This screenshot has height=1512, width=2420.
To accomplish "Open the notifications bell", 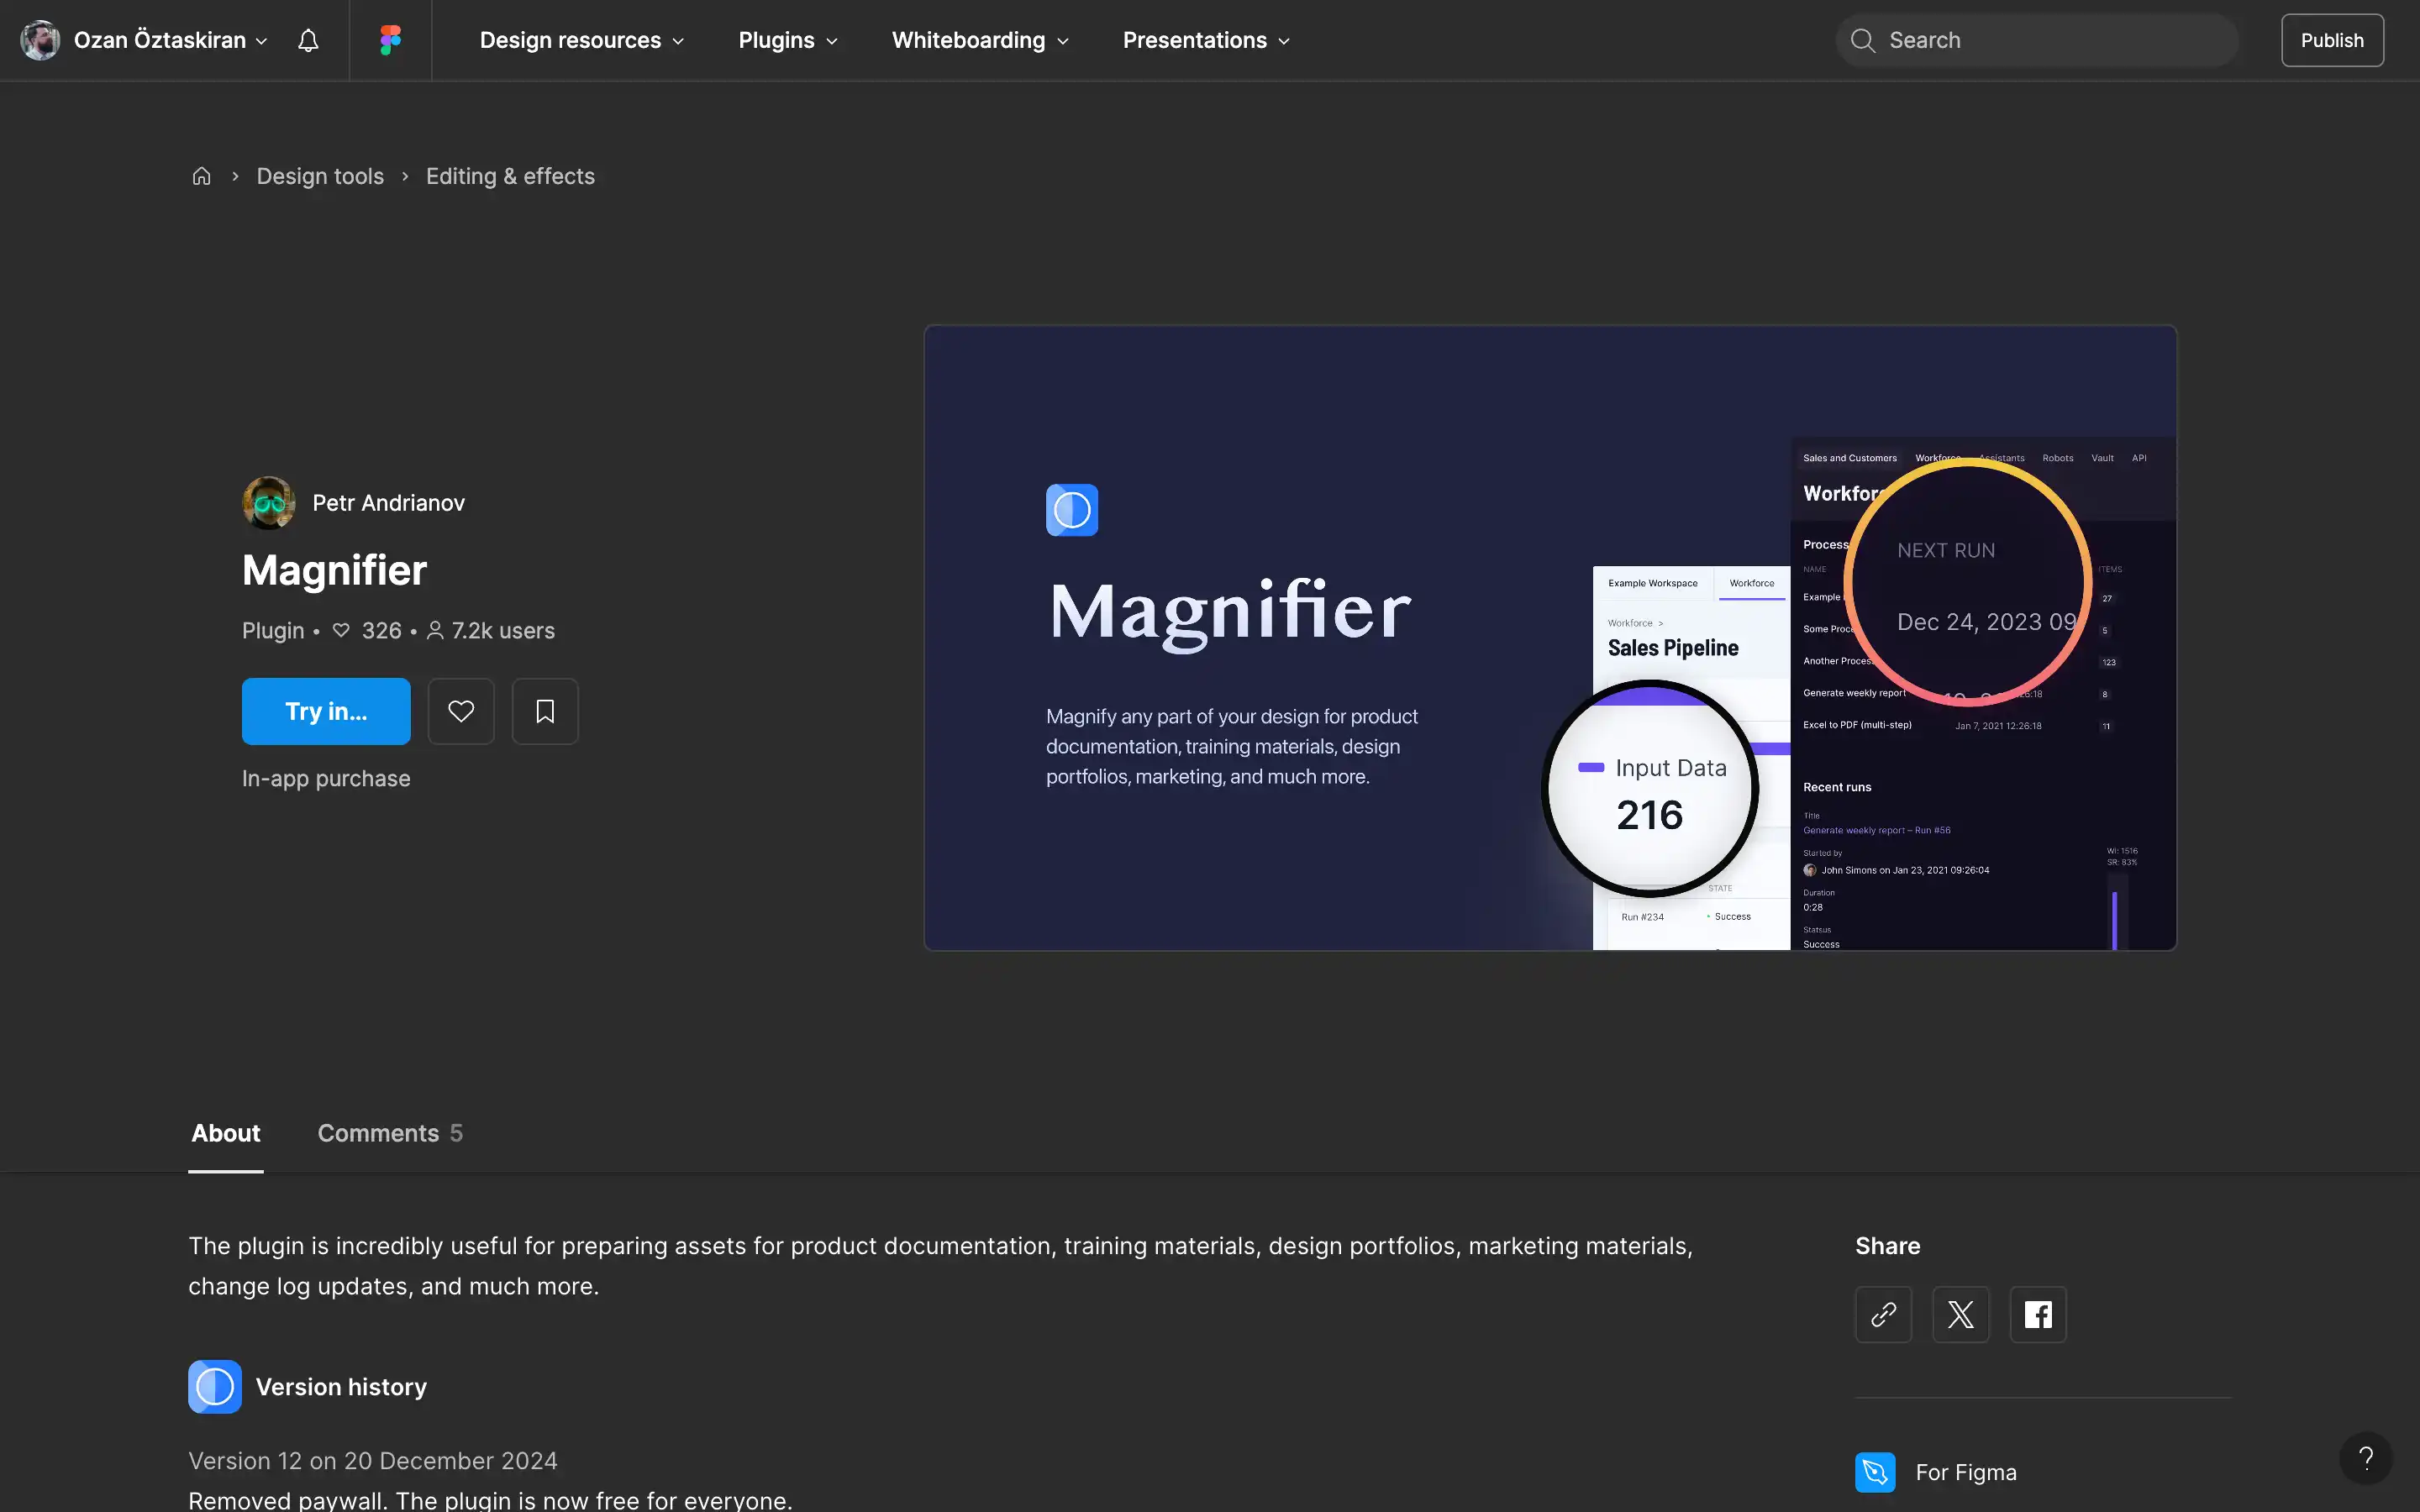I will pos(308,40).
